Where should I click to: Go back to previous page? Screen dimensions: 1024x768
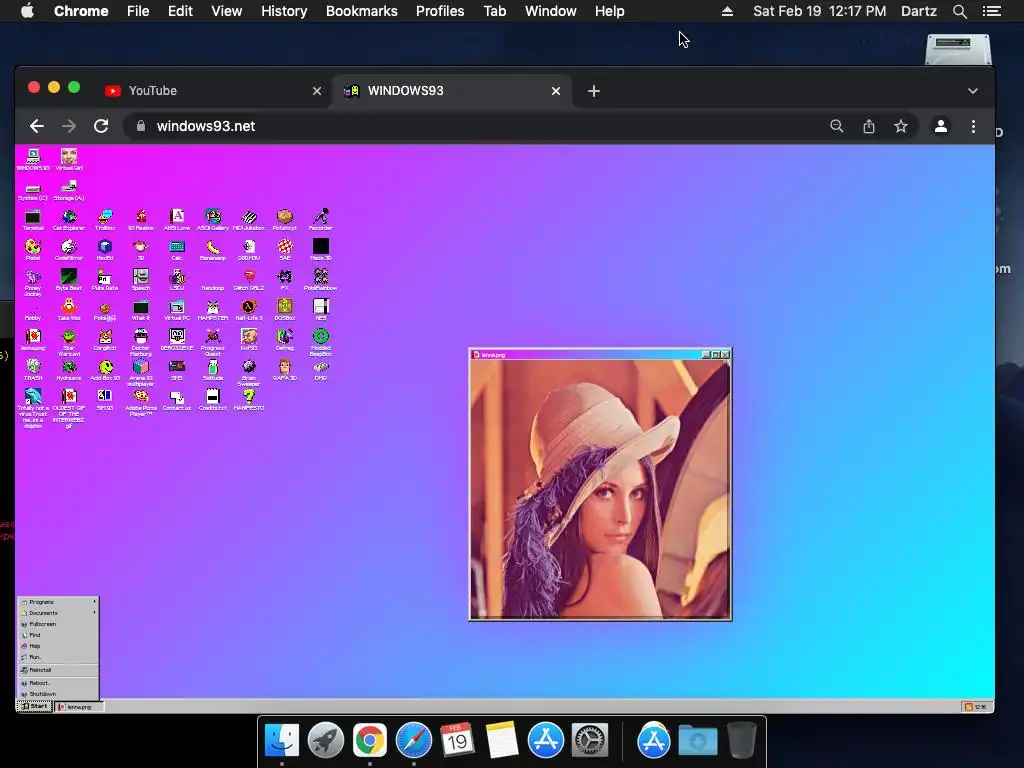37,126
